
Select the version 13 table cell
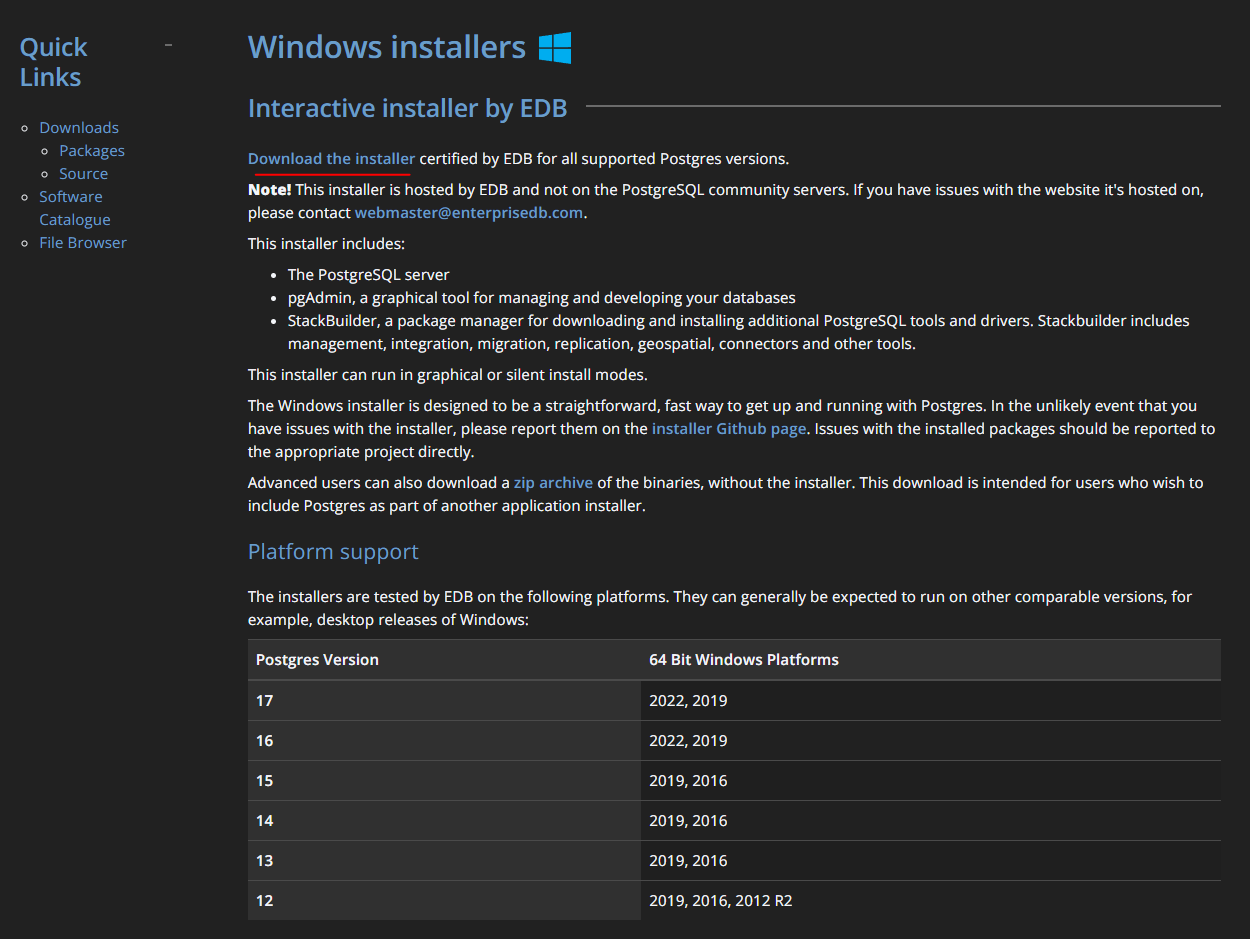[x=444, y=861]
